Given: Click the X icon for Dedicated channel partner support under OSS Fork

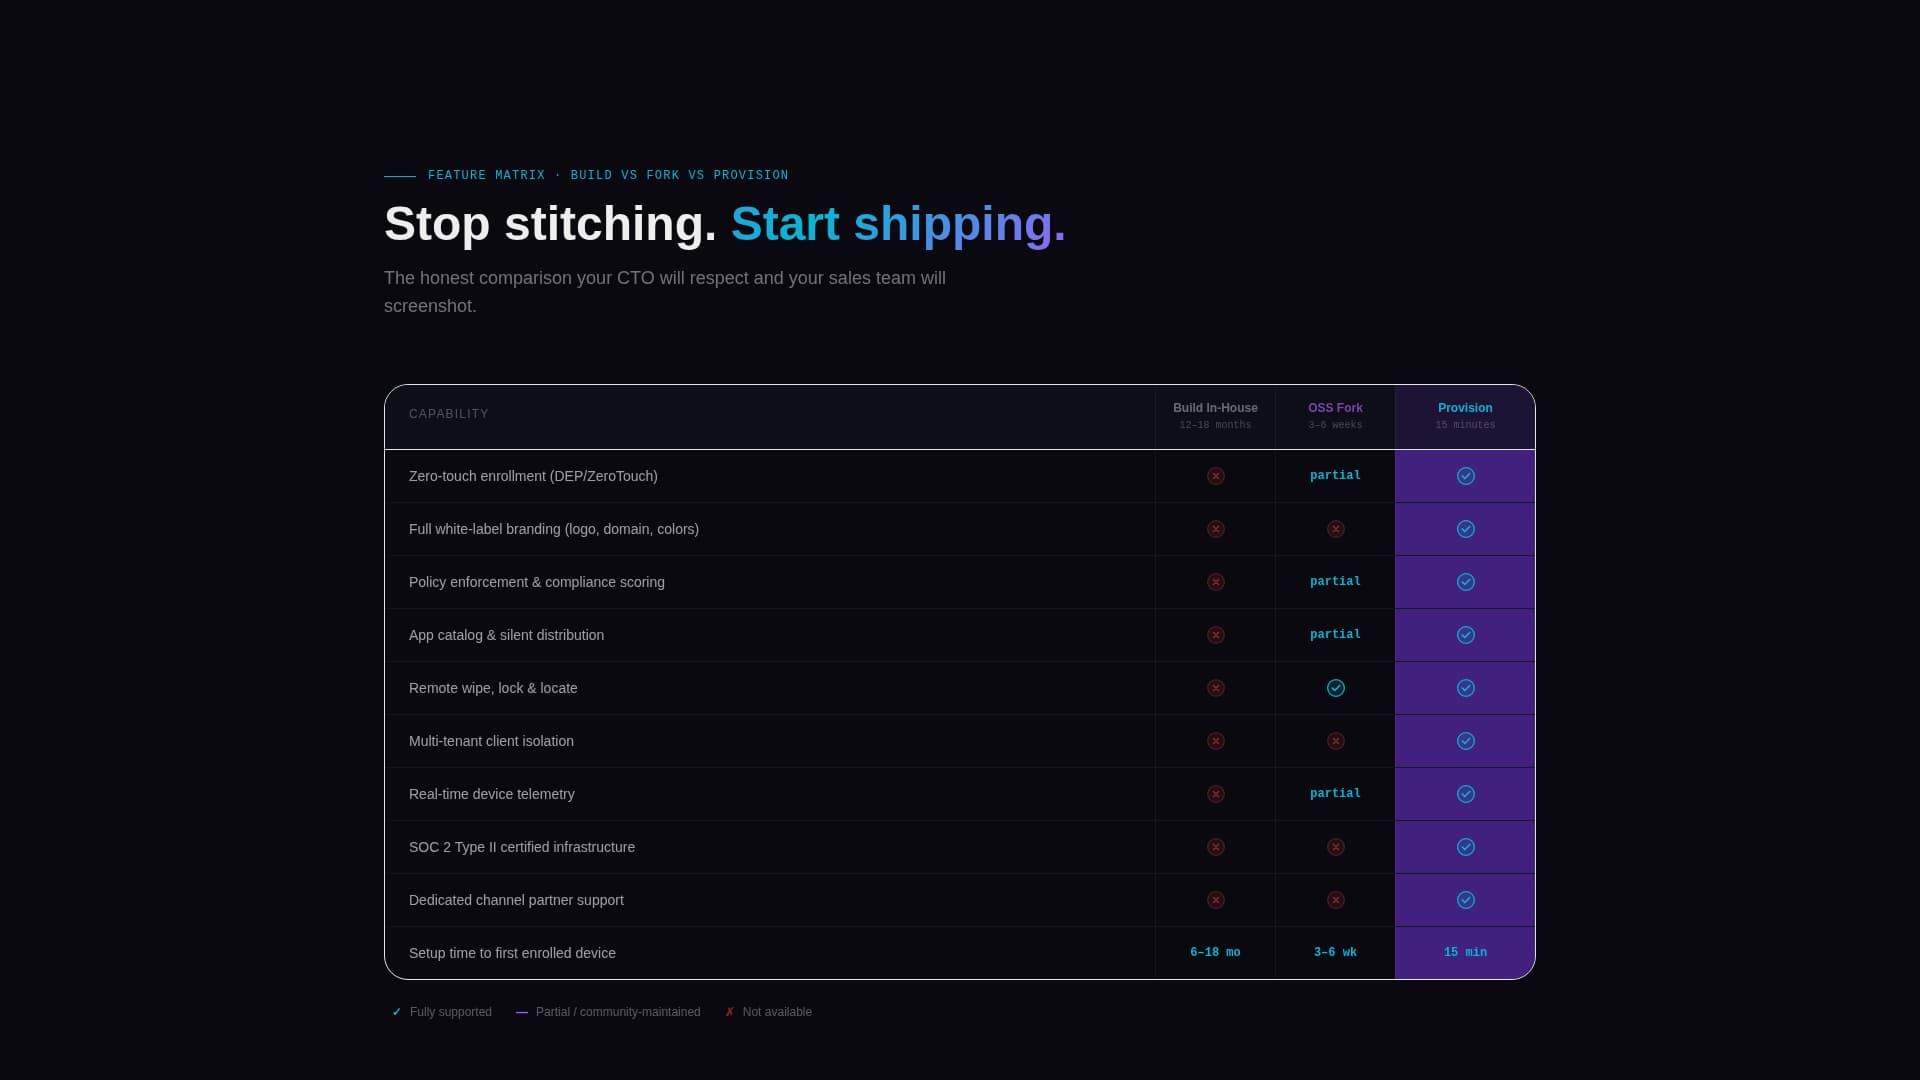Looking at the screenshot, I should click(1335, 899).
